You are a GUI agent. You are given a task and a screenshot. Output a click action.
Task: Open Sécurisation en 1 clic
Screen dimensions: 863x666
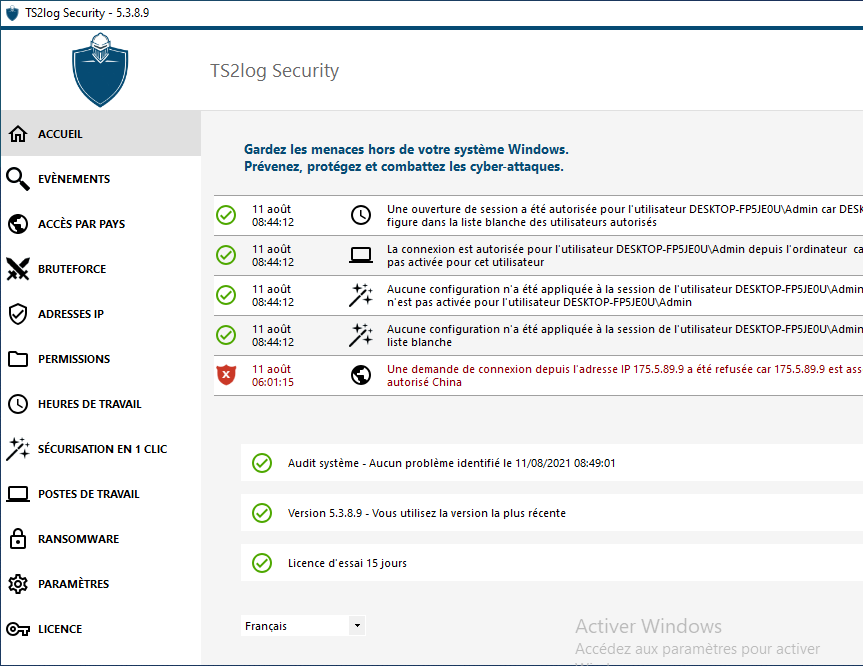point(101,449)
